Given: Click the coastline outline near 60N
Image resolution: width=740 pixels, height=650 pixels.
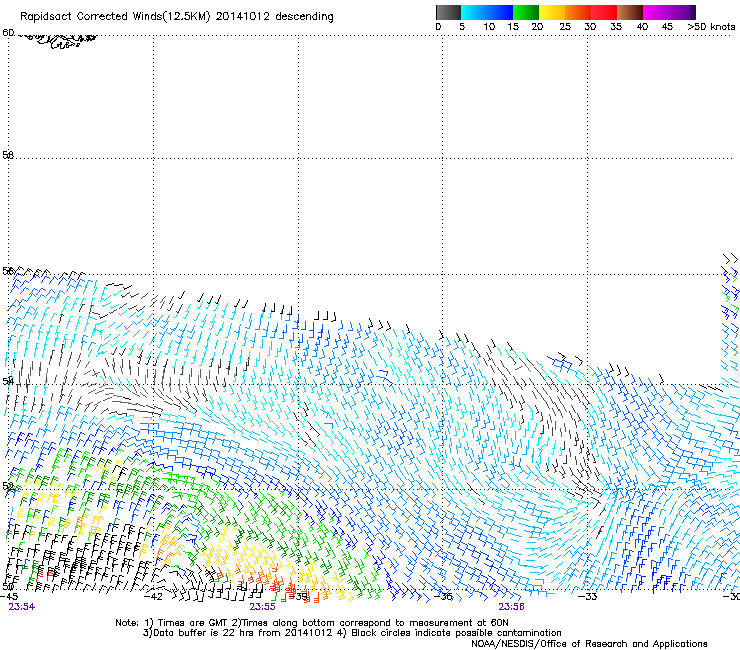Looking at the screenshot, I should tap(59, 40).
